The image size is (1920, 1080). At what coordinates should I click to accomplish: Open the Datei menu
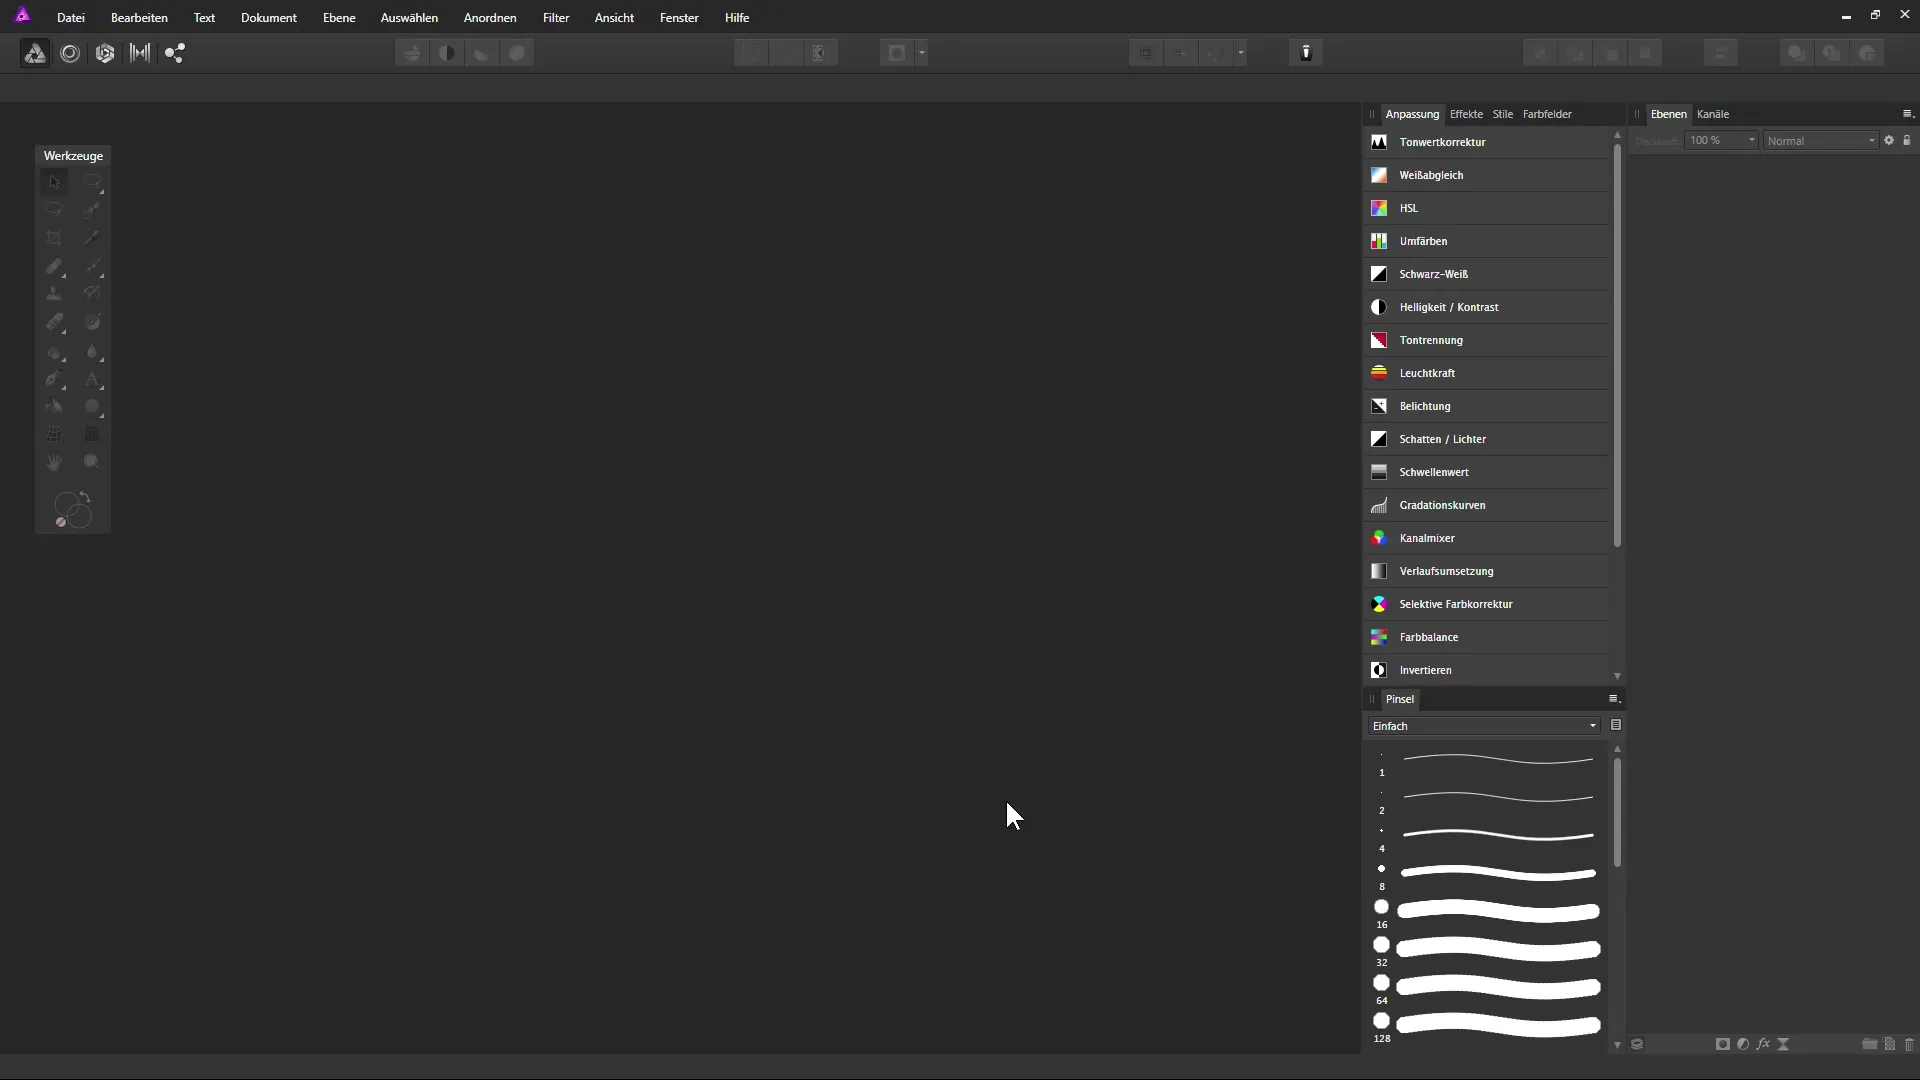click(71, 18)
